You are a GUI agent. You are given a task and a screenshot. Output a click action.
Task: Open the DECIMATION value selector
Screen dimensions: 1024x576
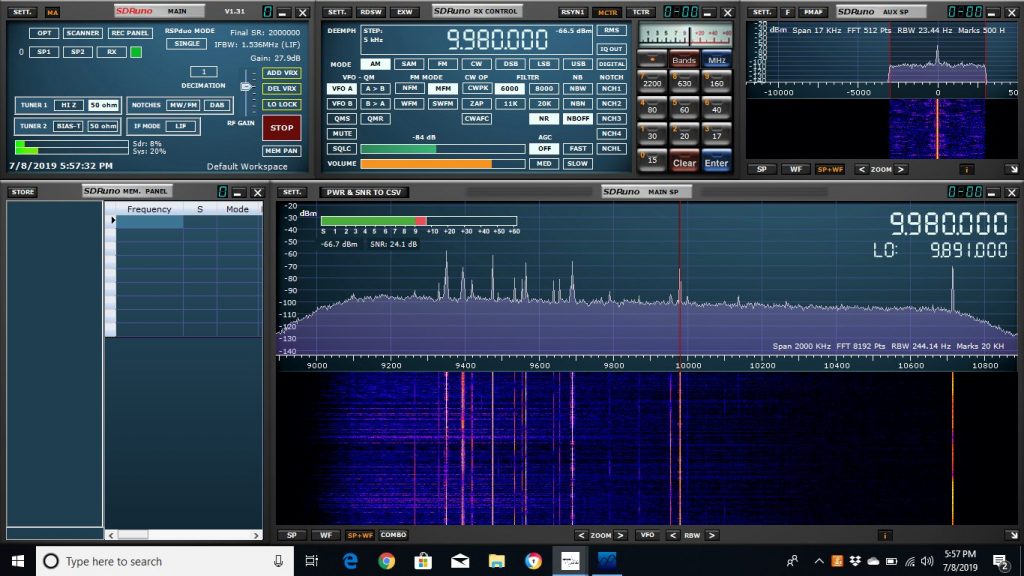click(204, 72)
